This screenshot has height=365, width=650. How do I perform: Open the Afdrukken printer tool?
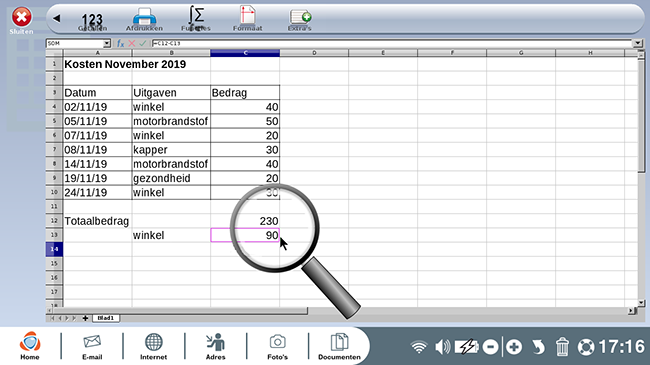[144, 19]
